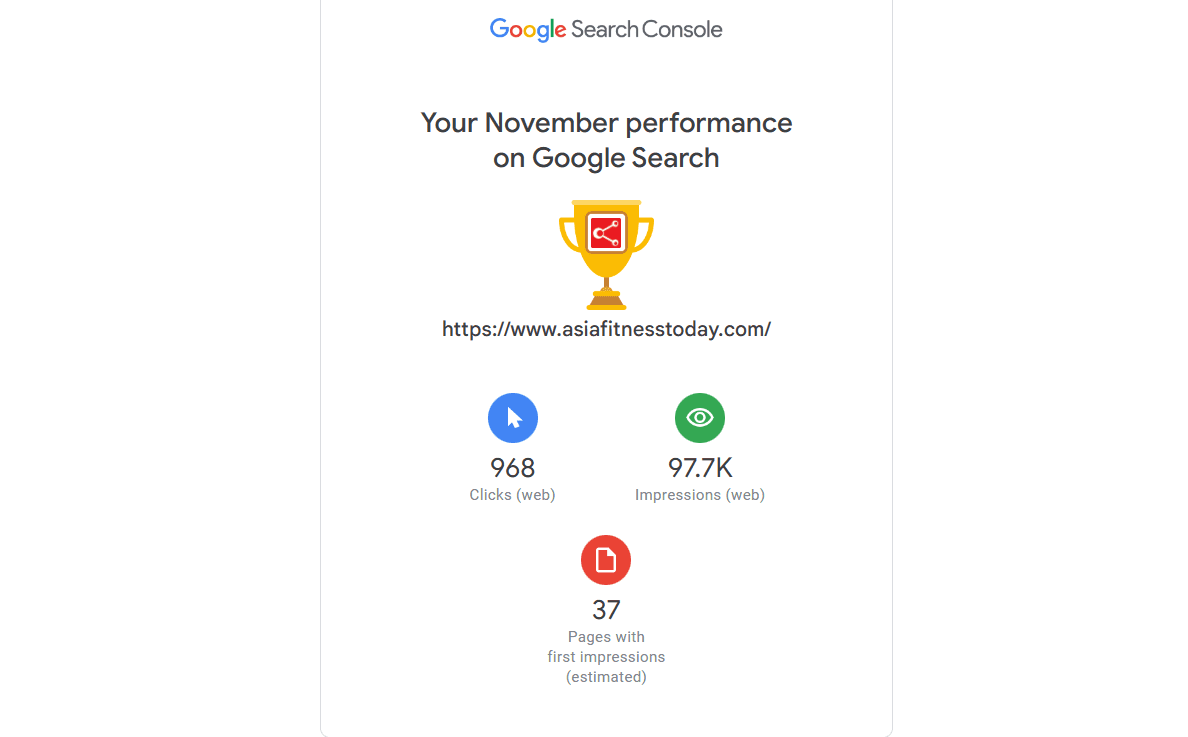This screenshot has width=1188, height=737.
Task: Click the colored 'Google' wordmark
Action: click(528, 30)
